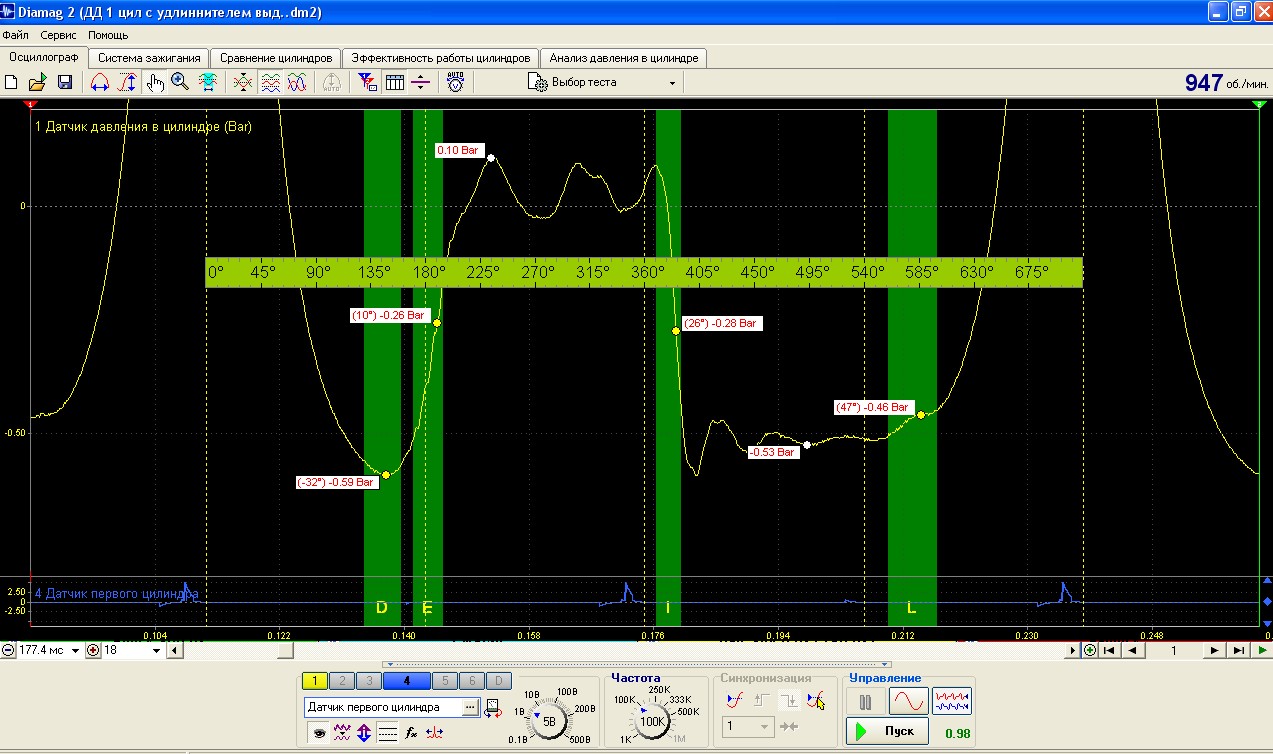Activate the hand pan tool

155,83
